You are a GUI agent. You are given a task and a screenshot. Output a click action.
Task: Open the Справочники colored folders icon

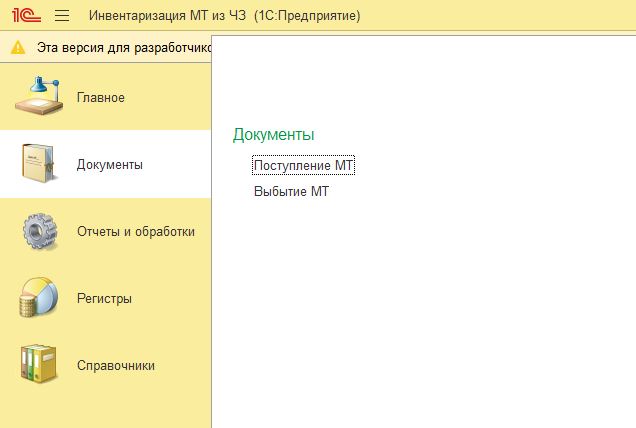(39, 364)
